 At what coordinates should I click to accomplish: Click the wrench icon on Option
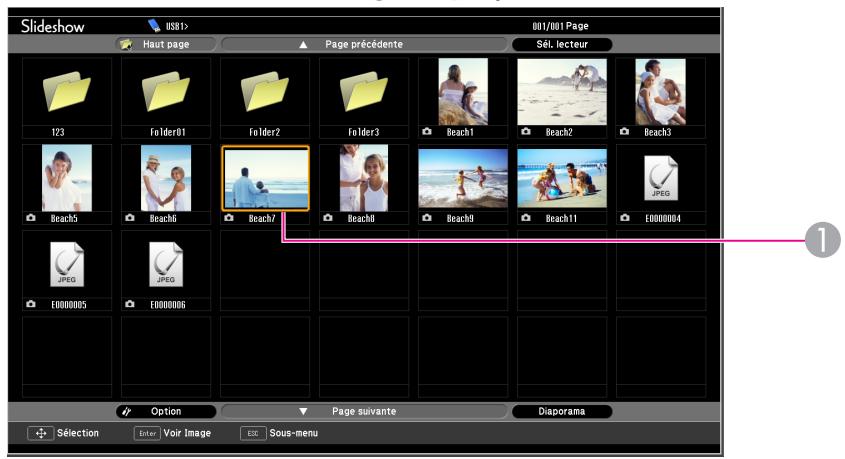127,412
